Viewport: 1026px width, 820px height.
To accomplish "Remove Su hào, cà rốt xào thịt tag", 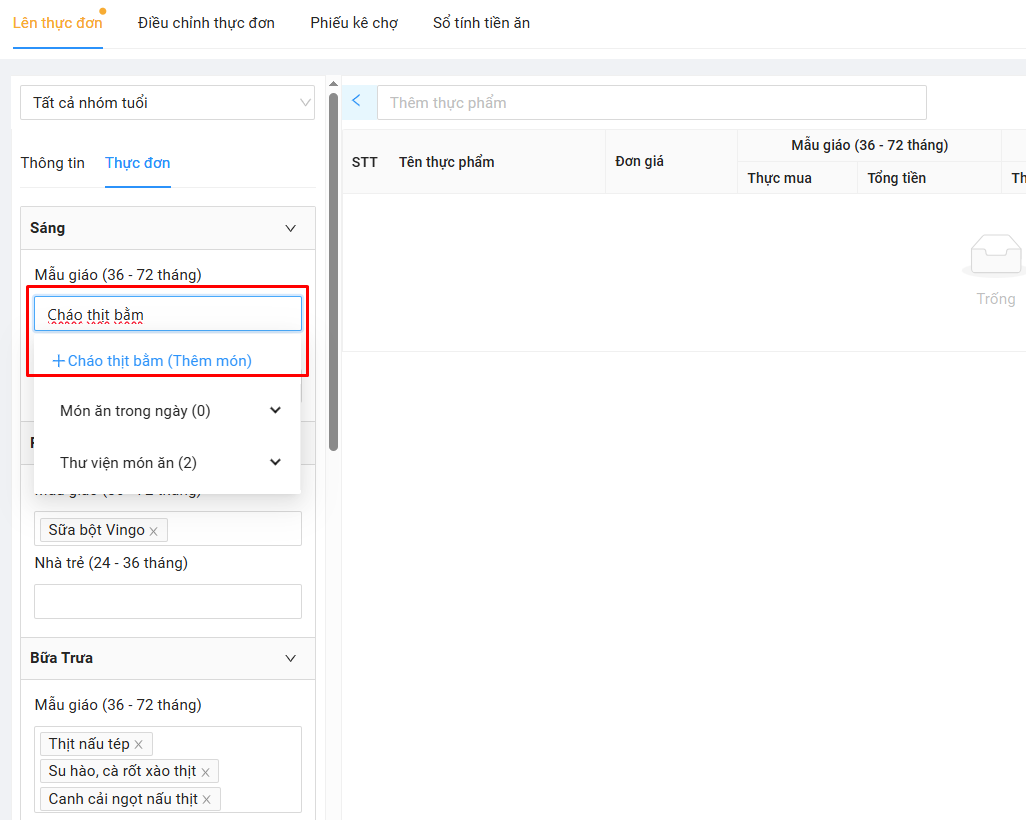I will click(x=205, y=772).
